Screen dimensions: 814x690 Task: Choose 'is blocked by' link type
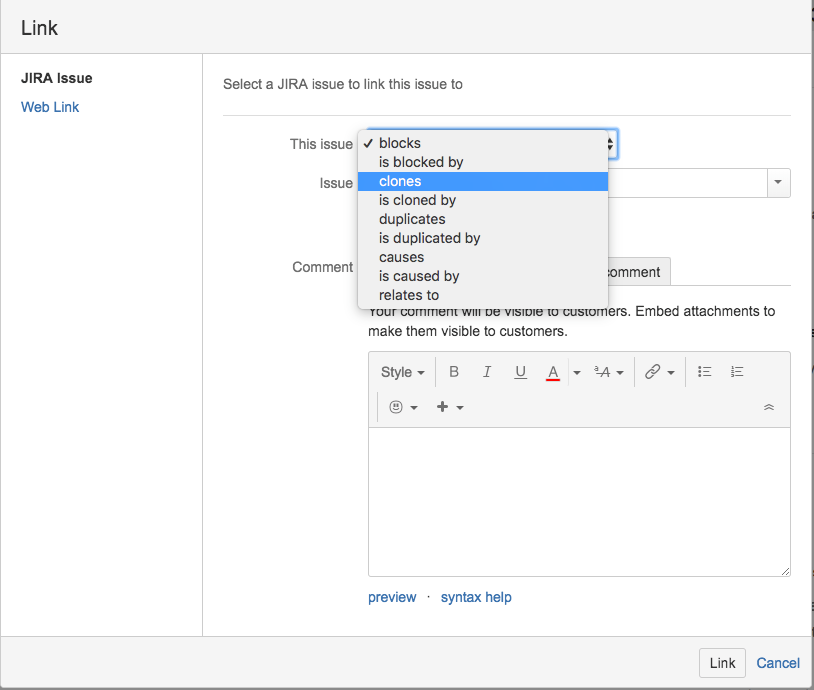[x=421, y=162]
